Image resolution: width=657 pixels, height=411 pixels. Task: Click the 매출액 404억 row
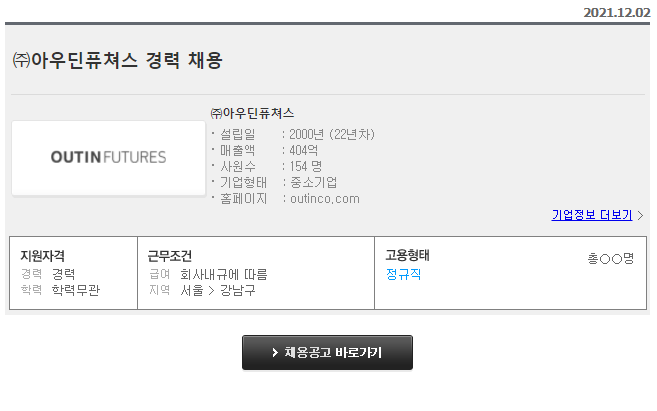(265, 150)
